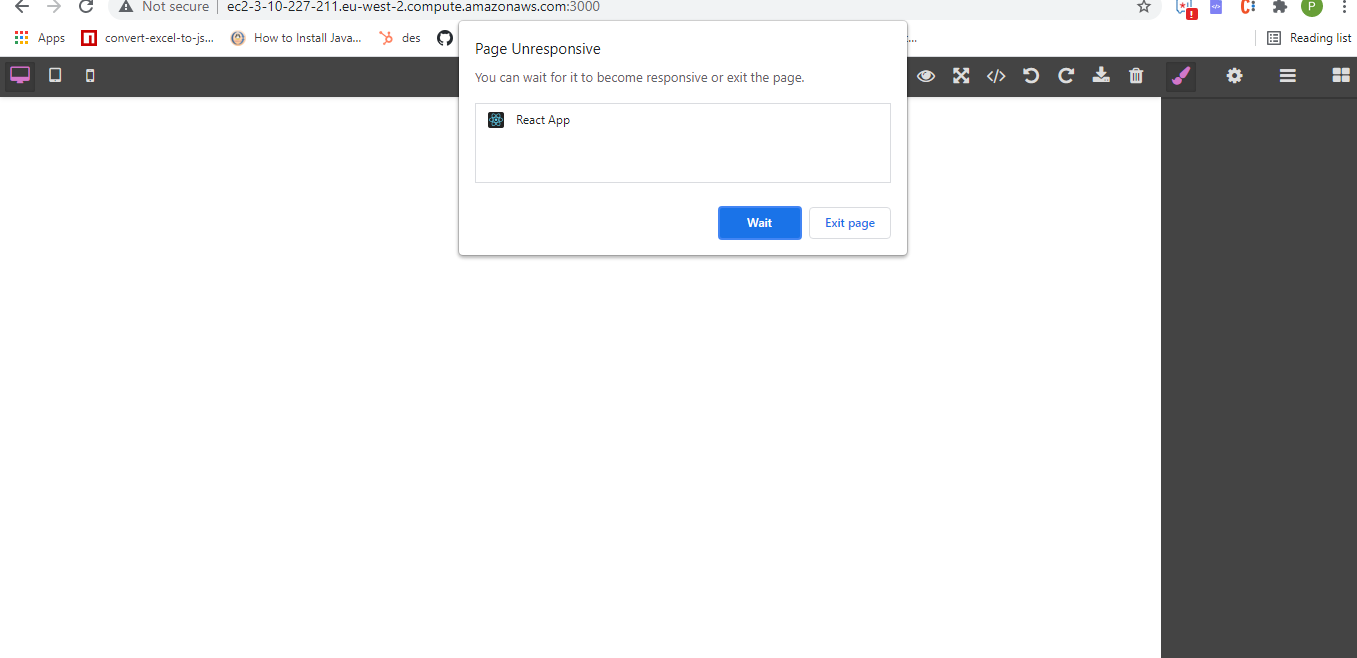
Task: Open the style manager paintbrush panel
Action: [x=1181, y=76]
